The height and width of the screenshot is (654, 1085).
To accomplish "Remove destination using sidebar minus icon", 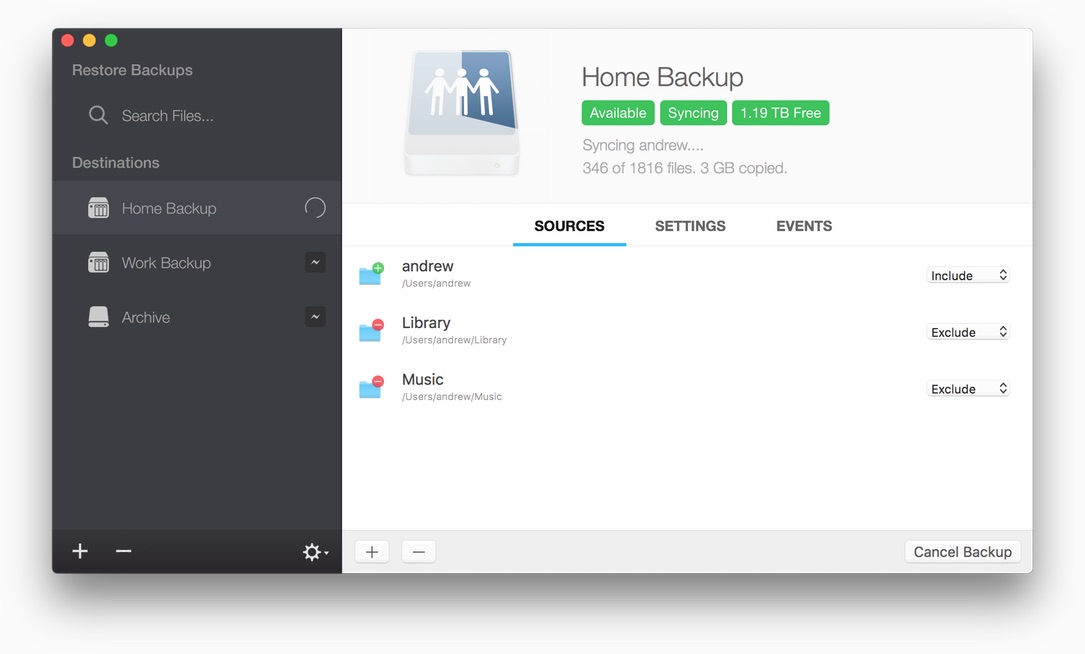I will (124, 551).
